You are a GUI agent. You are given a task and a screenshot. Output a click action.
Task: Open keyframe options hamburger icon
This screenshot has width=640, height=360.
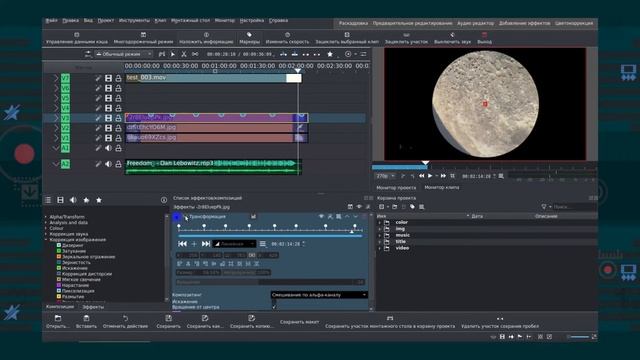tap(262, 244)
